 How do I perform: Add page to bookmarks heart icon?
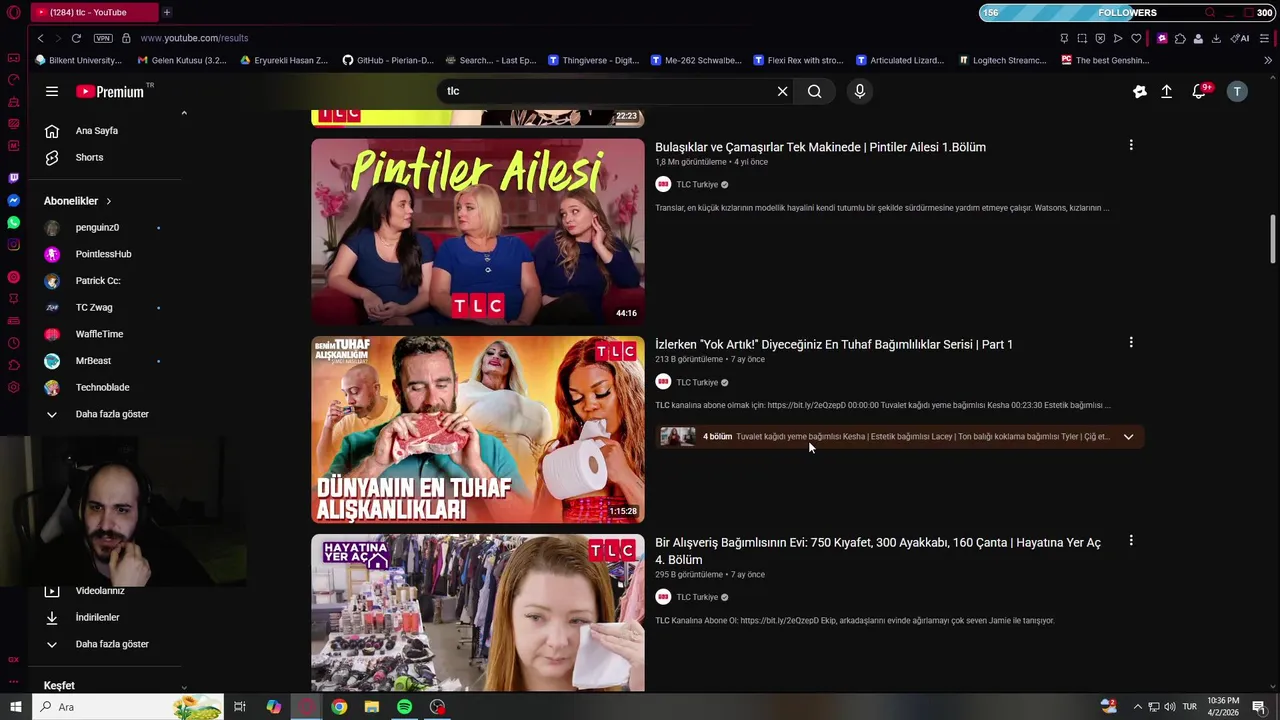(x=1136, y=38)
